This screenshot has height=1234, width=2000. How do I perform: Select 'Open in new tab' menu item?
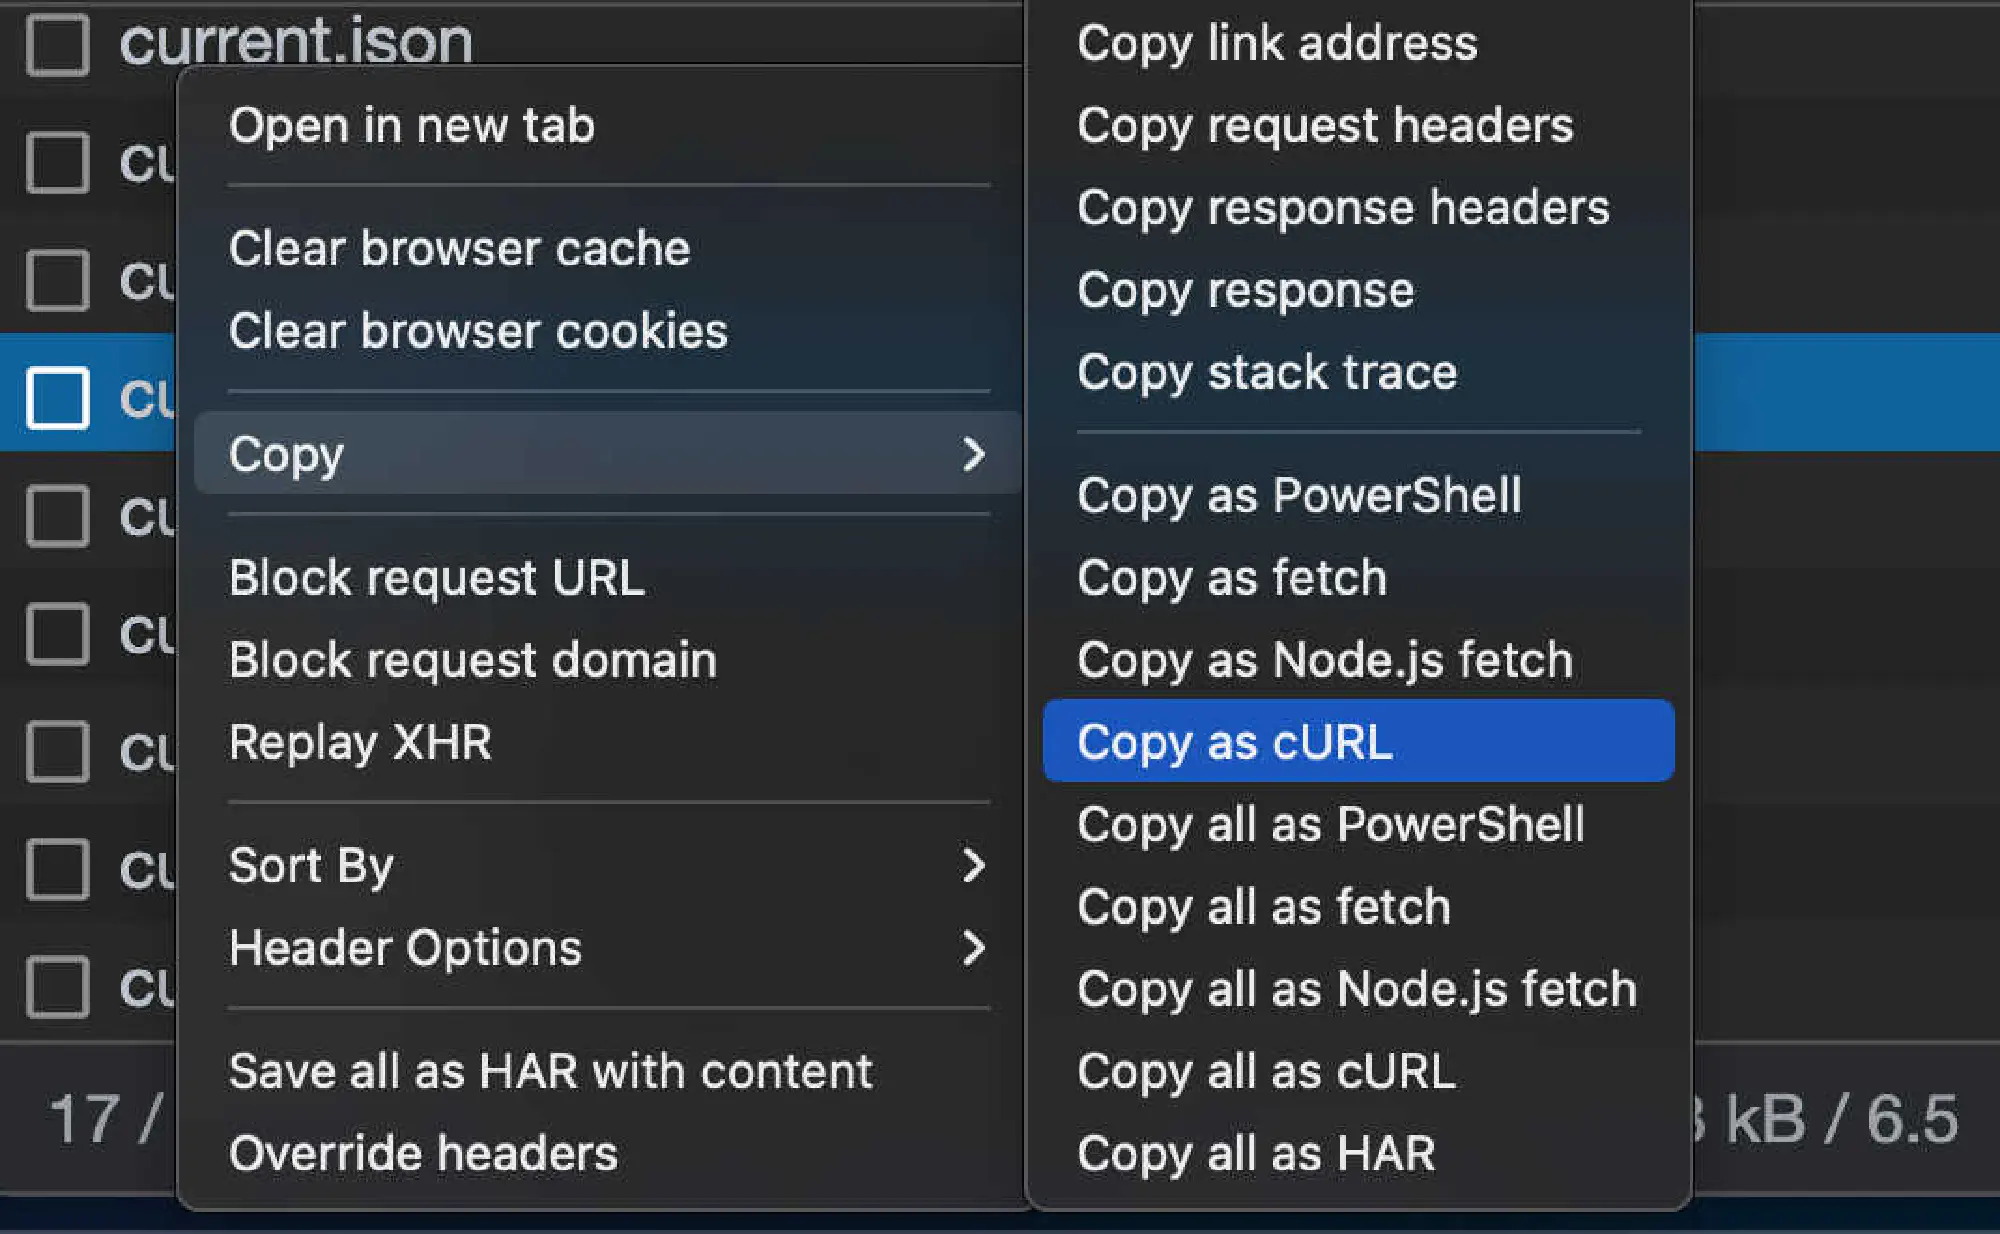411,126
